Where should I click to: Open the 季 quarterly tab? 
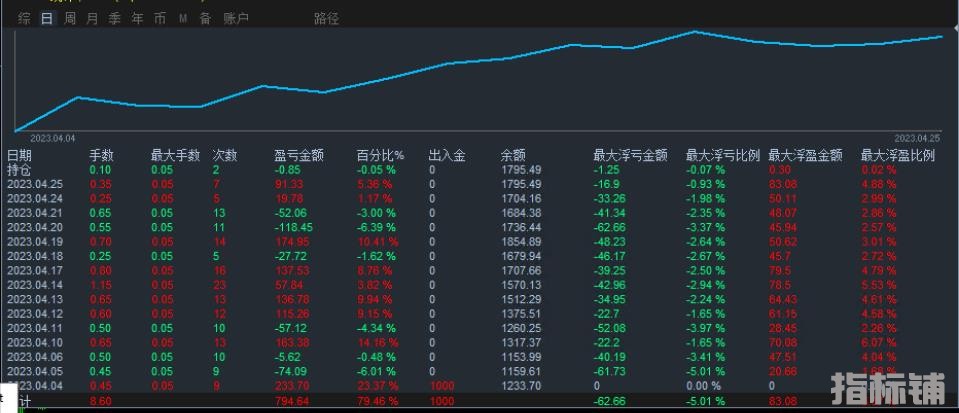114,18
